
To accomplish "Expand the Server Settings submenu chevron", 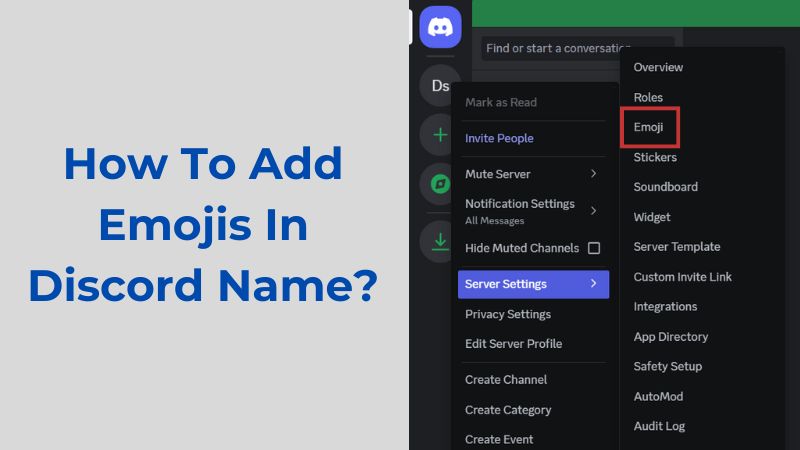I will click(x=594, y=284).
